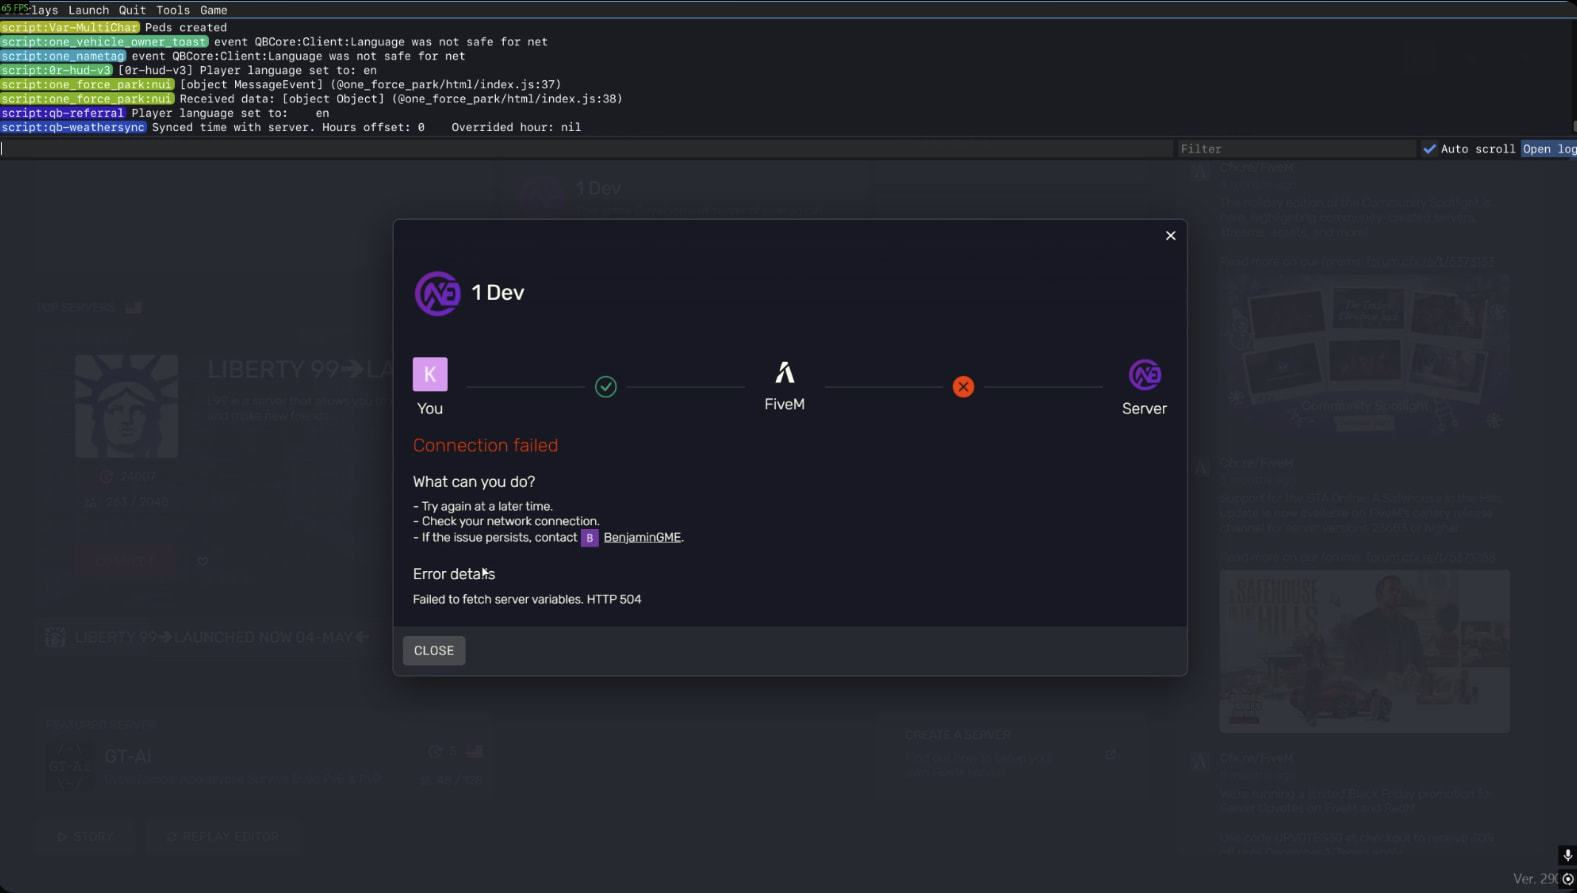Select the script:qb-weathersync console tag

(73, 128)
